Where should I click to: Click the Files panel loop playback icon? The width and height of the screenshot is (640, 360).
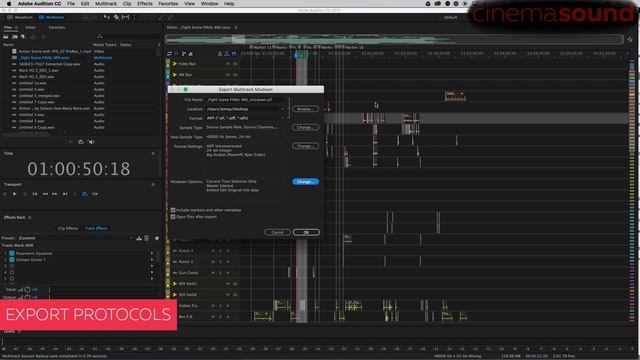tap(81, 142)
